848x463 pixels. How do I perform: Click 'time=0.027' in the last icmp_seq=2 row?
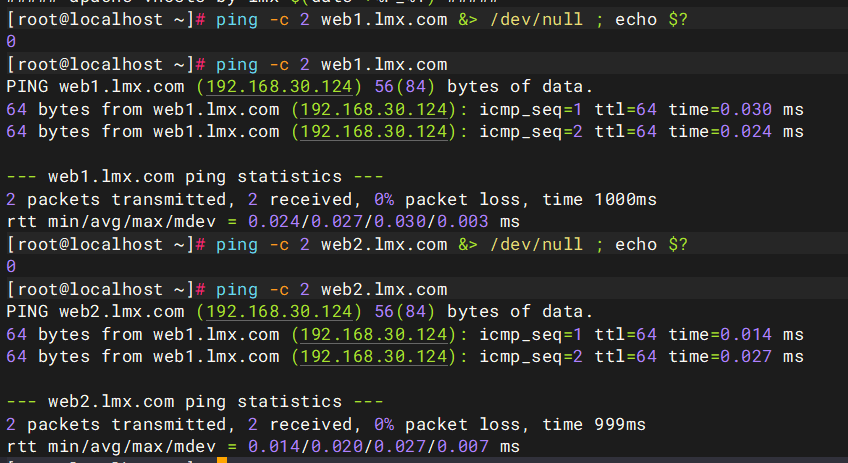720,356
